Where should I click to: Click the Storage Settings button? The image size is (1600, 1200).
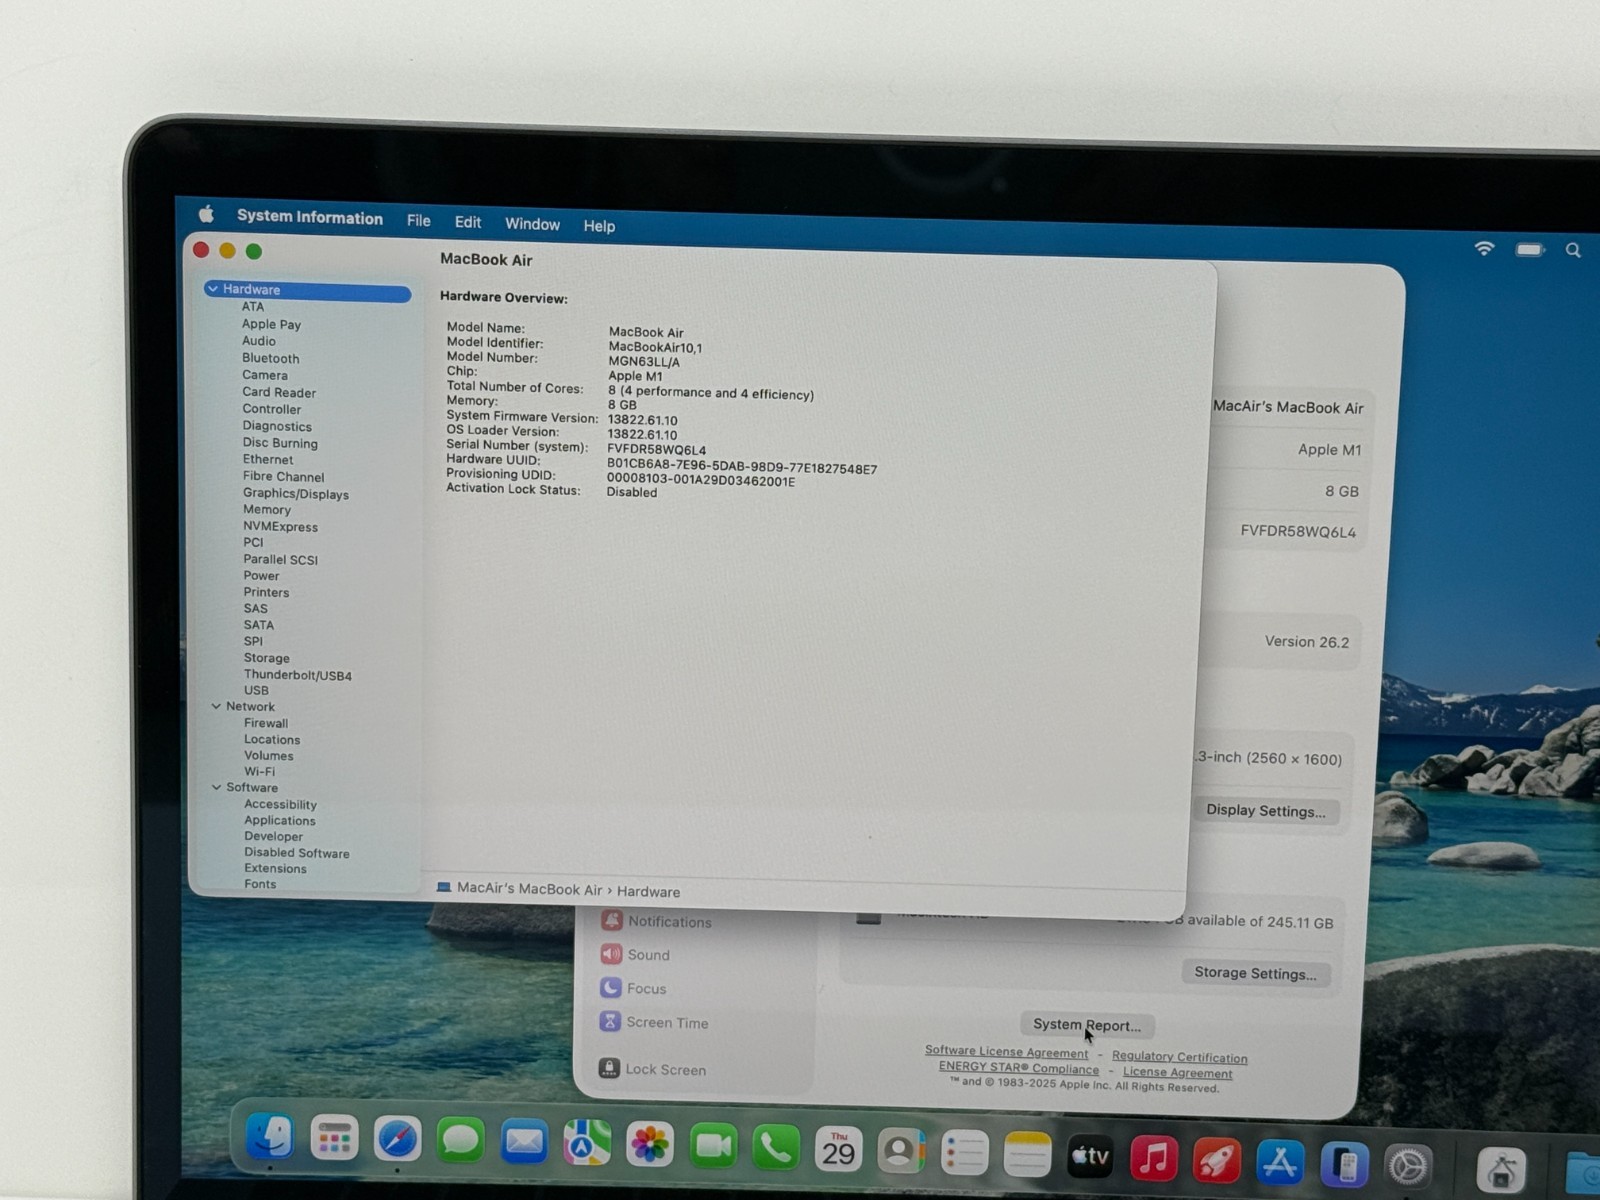1255,973
